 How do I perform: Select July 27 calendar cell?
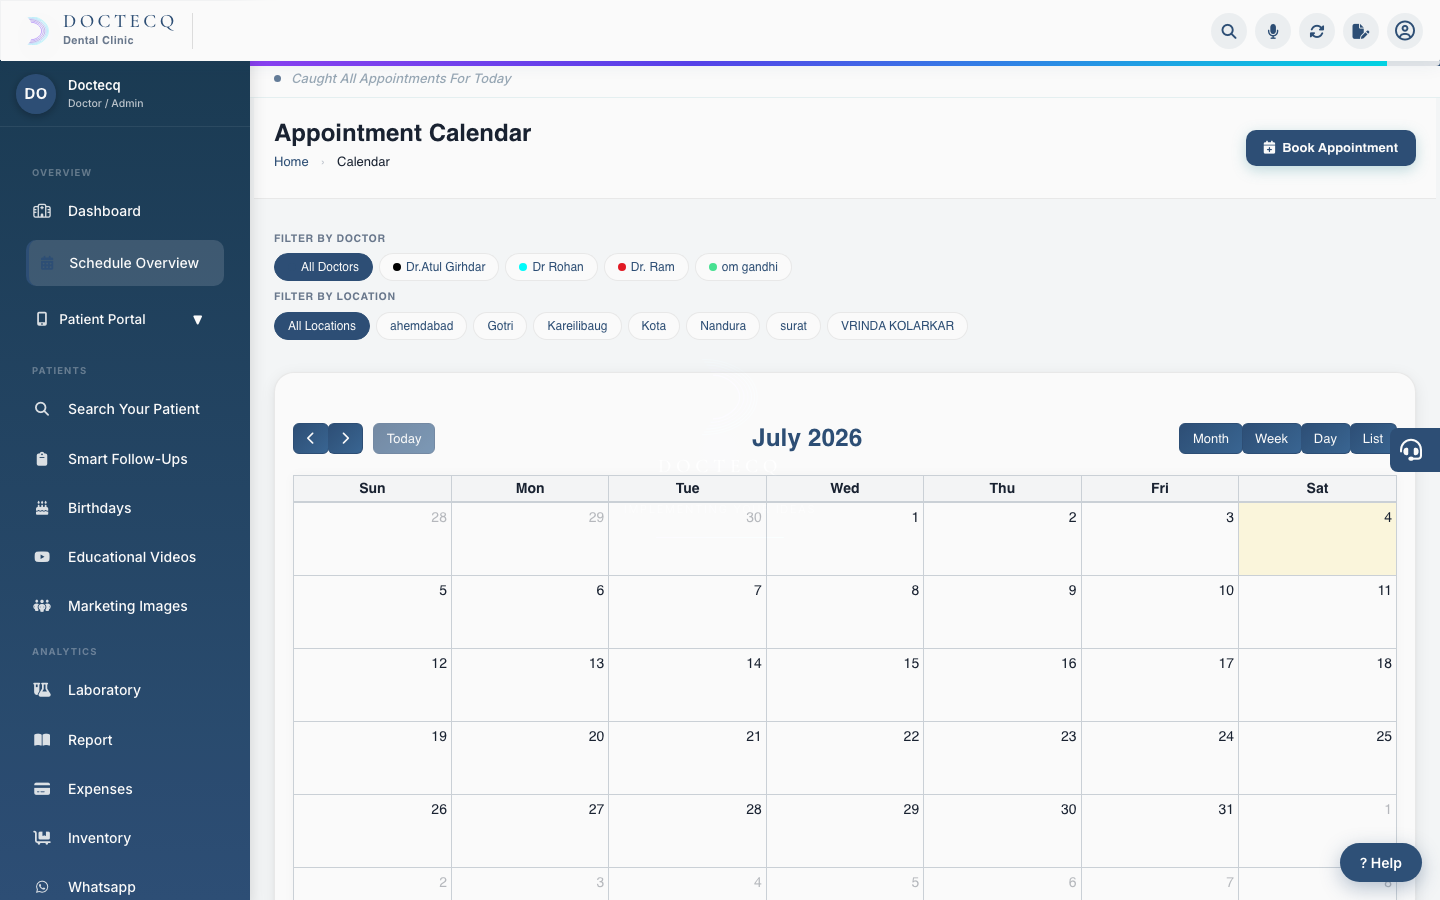coord(530,831)
